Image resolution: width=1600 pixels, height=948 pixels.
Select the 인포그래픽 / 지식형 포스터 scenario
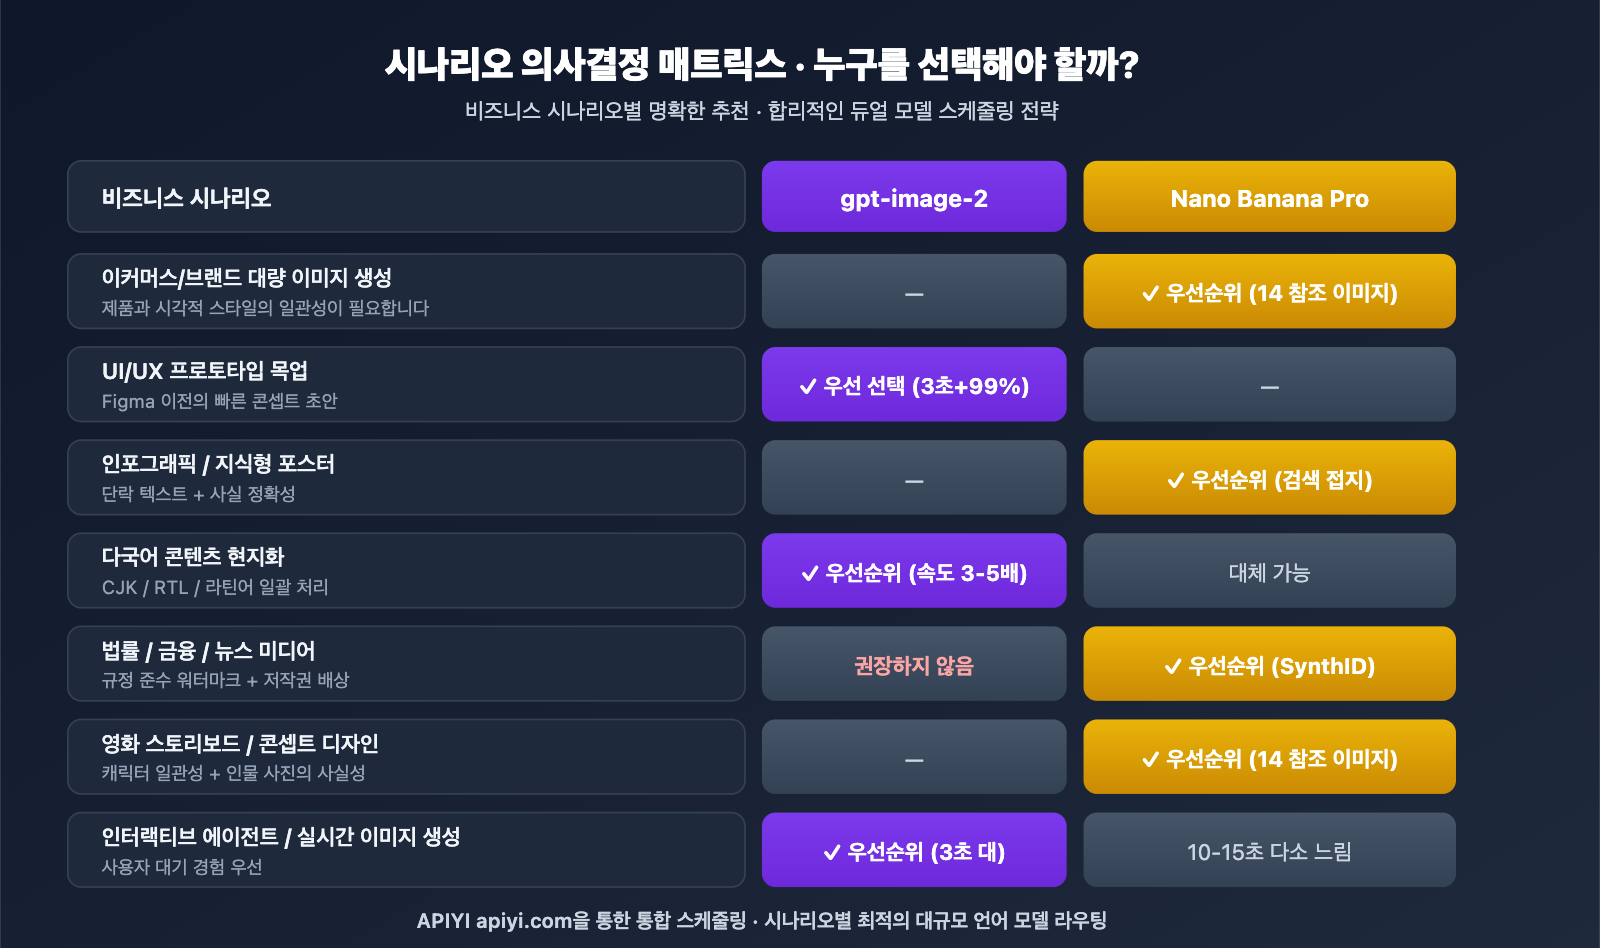(x=405, y=477)
